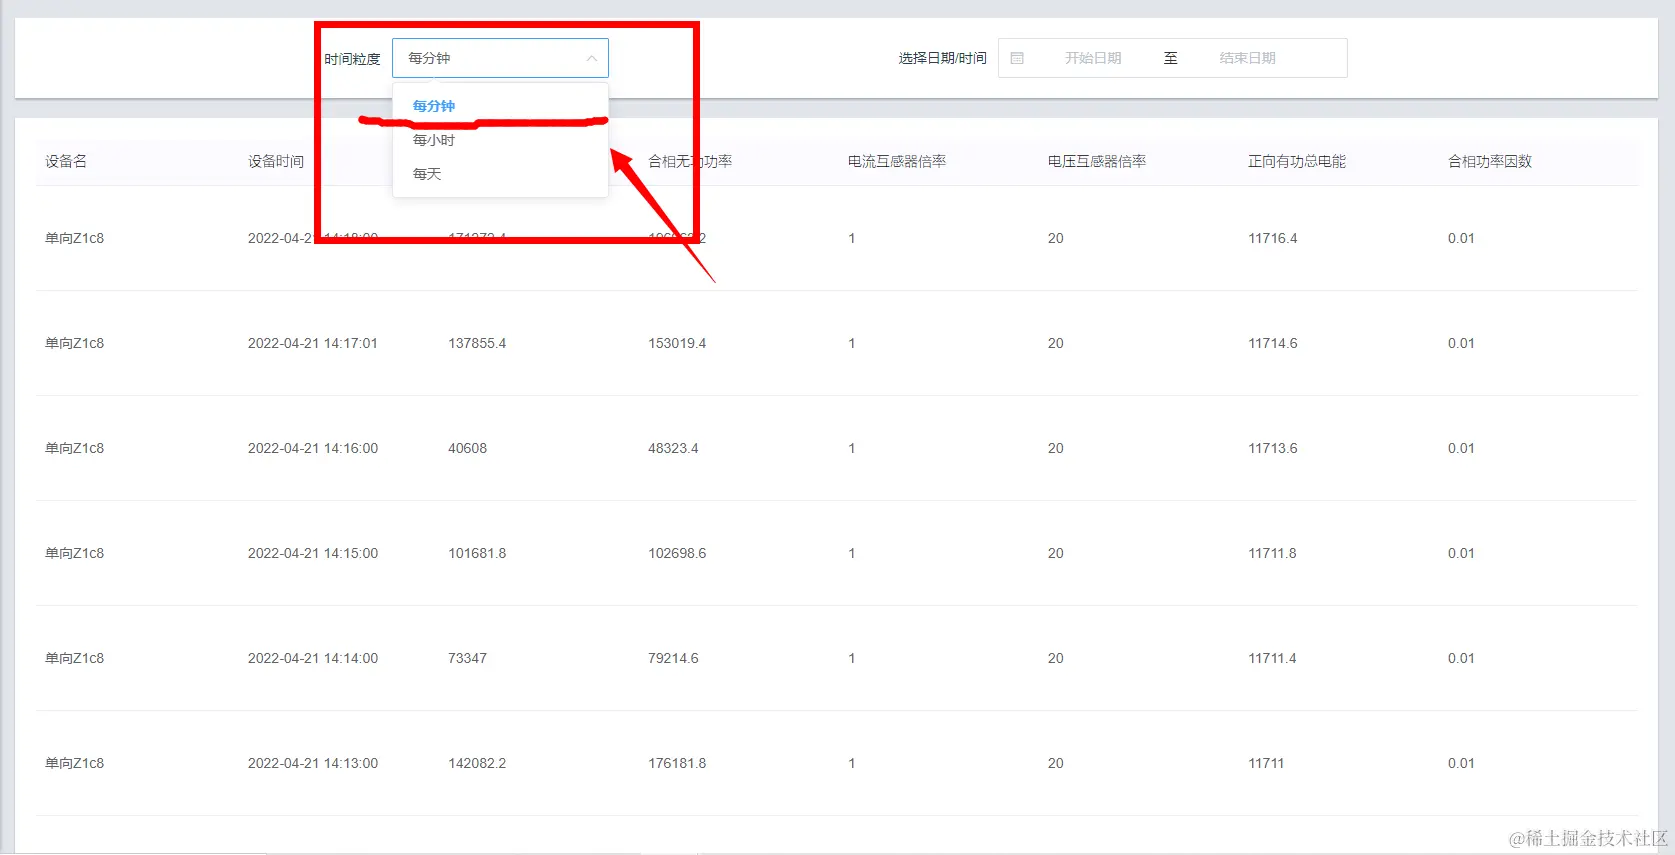Image resolution: width=1675 pixels, height=855 pixels.
Task: Click the 11716.4 energy value
Action: click(1273, 238)
